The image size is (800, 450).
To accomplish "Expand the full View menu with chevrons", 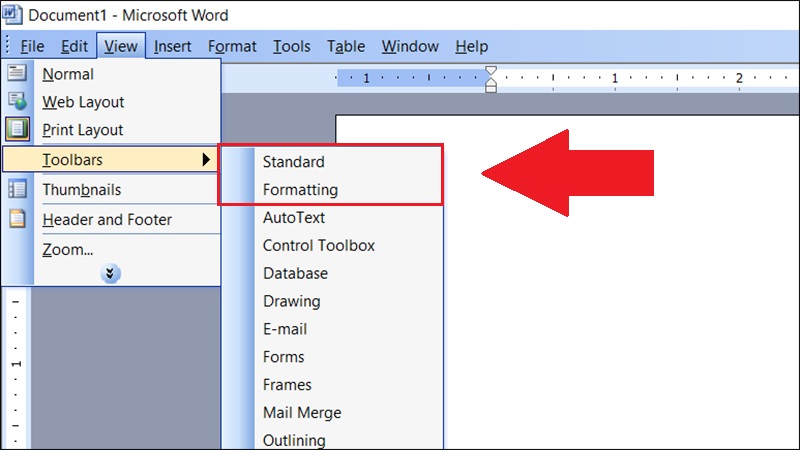I will tap(110, 273).
